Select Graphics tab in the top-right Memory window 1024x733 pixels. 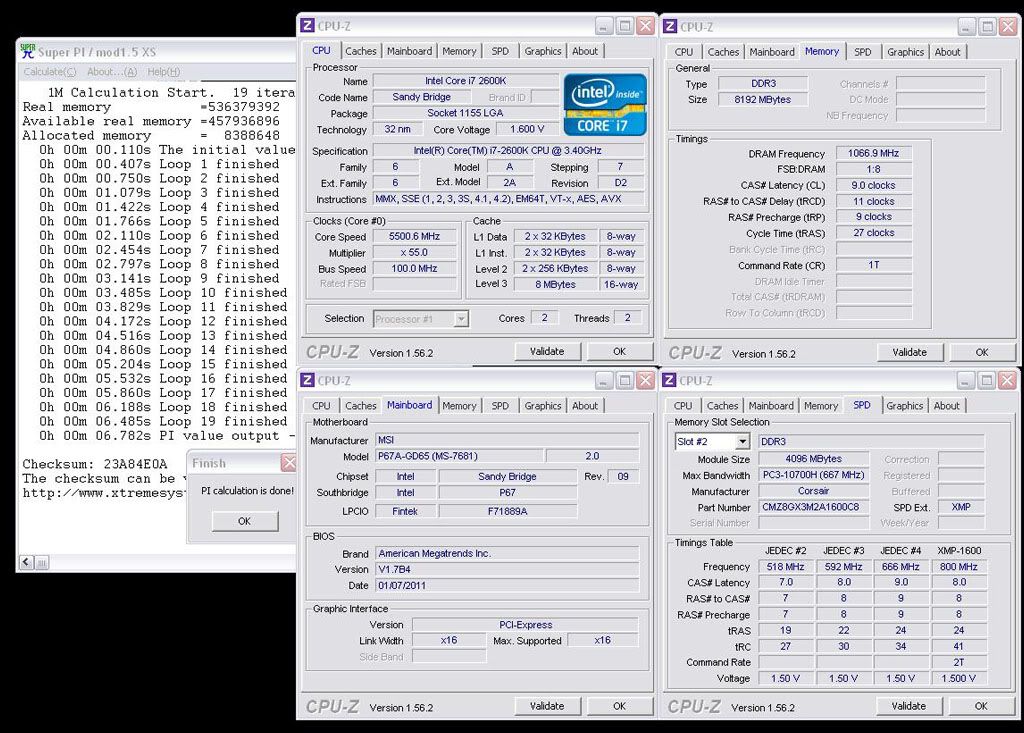pyautogui.click(x=905, y=52)
